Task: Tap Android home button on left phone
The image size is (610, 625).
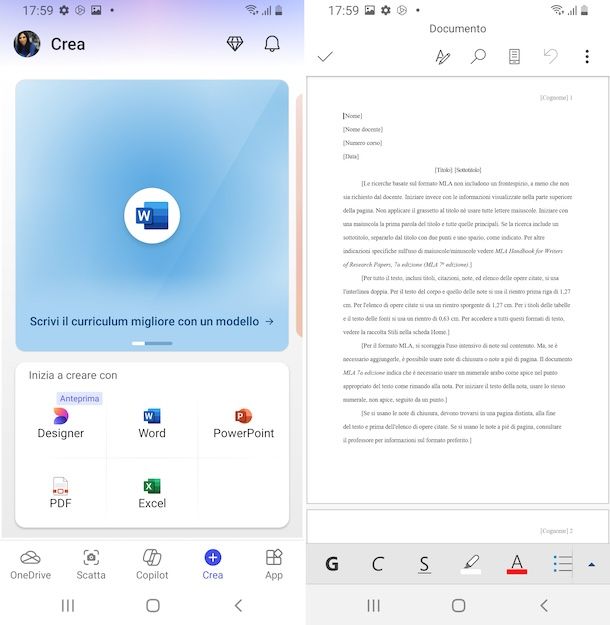Action: click(153, 605)
